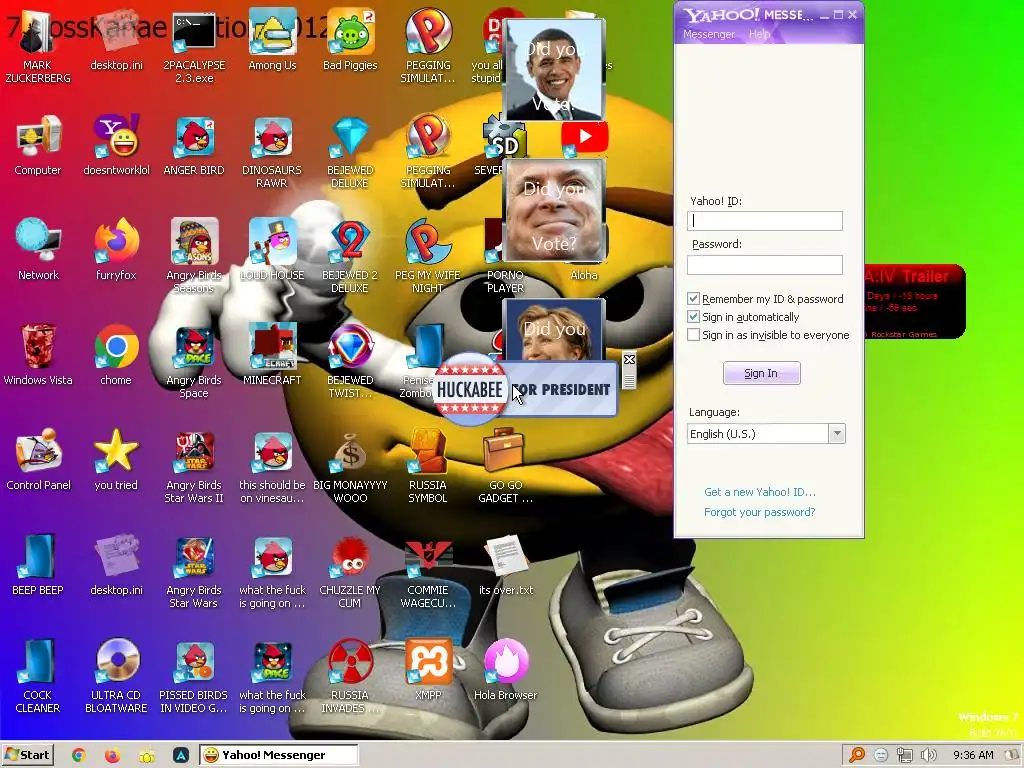Open the BEJEWED DELUXE gem icon
The height and width of the screenshot is (768, 1024).
350,152
